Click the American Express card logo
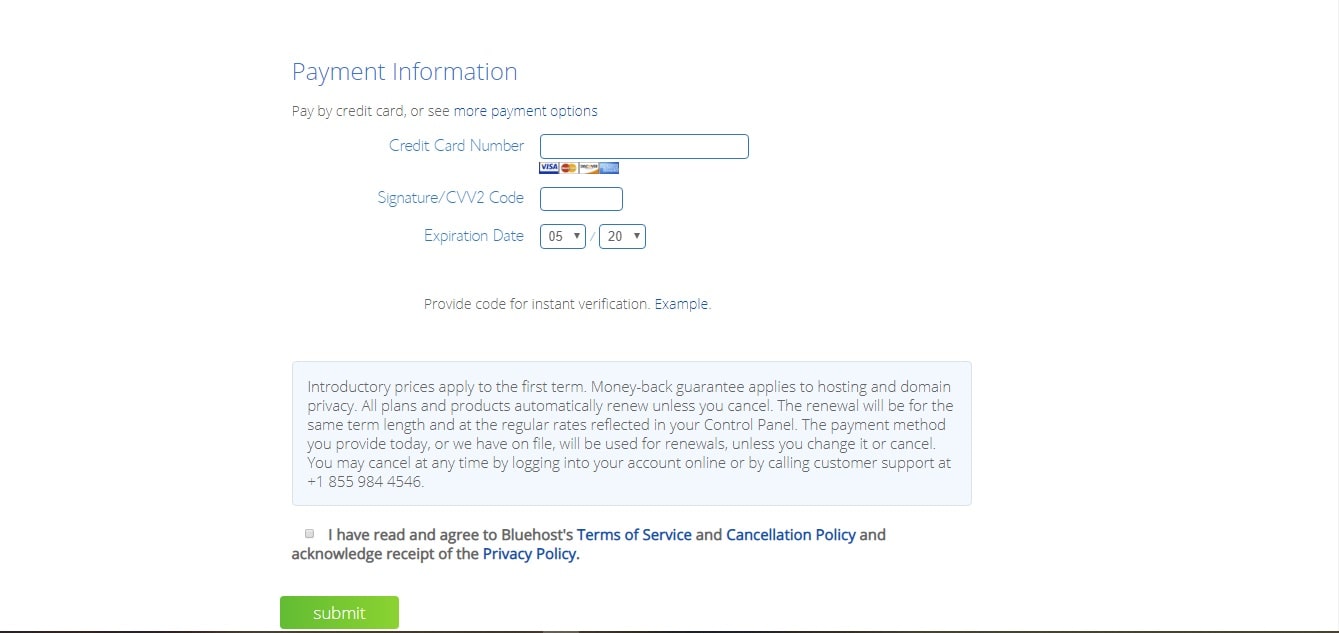This screenshot has height=633, width=1339. coord(610,168)
